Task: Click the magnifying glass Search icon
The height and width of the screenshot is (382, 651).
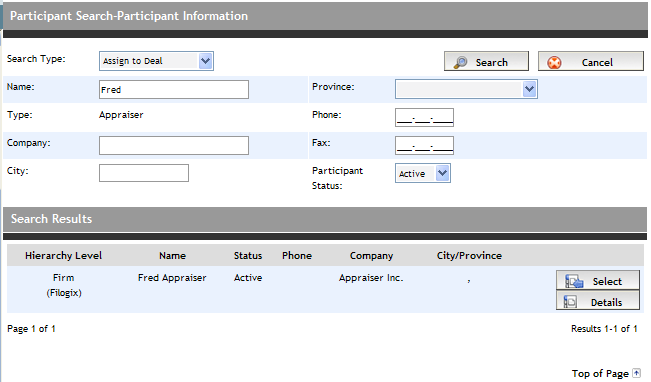Action: click(x=460, y=62)
